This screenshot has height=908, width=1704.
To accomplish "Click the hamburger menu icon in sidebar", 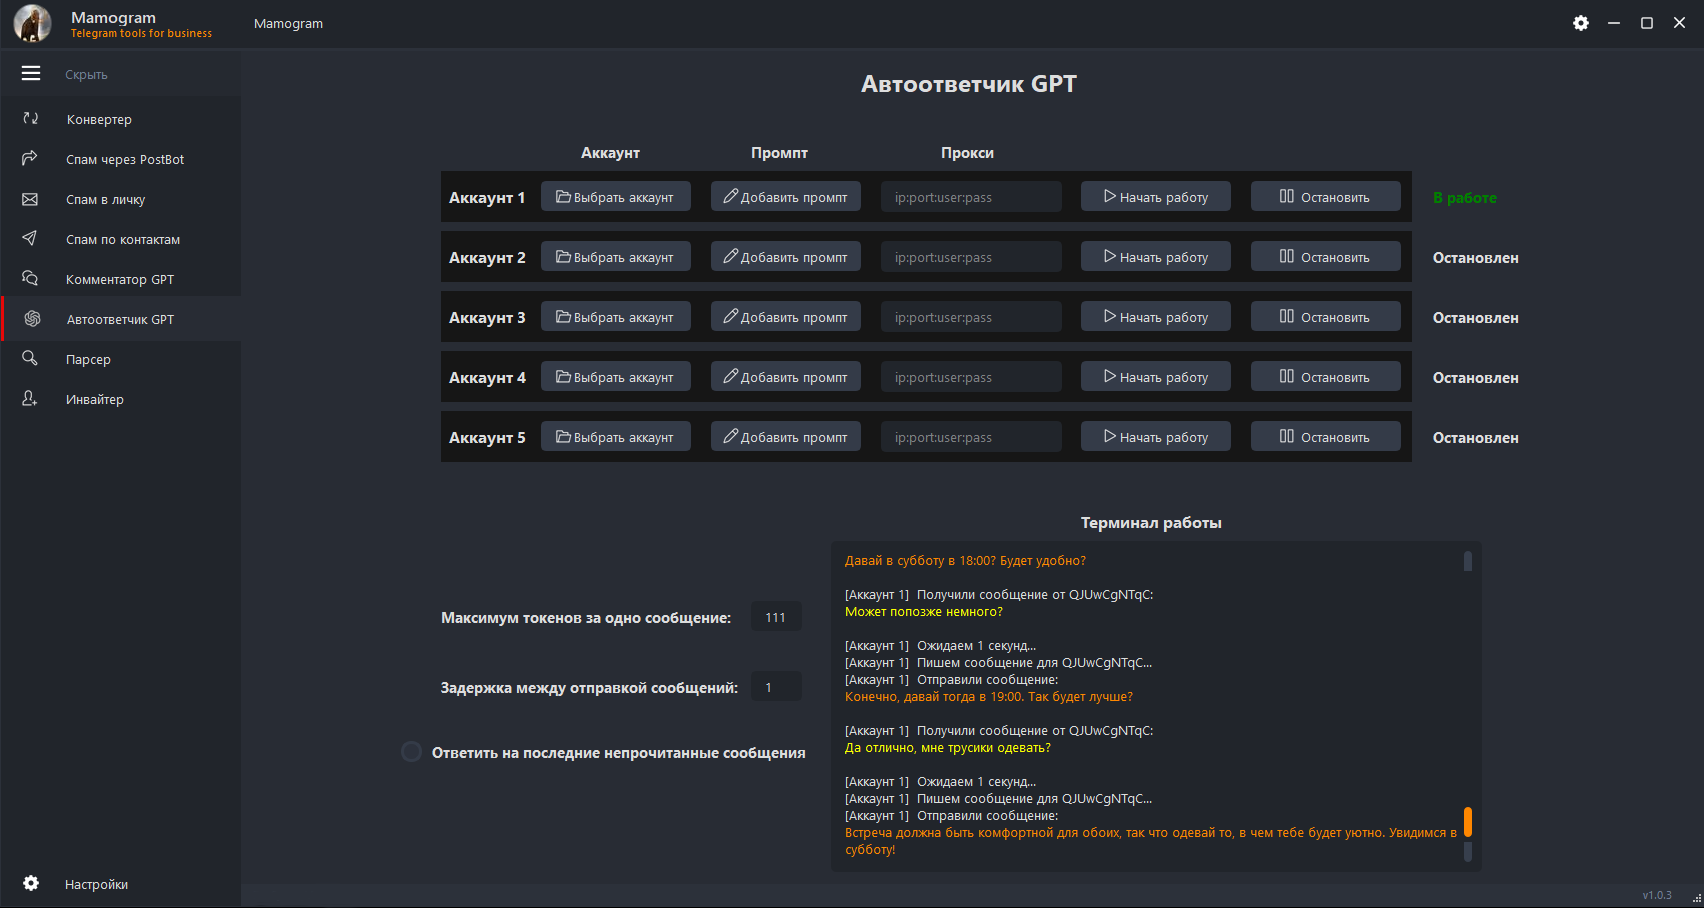I will 31,73.
